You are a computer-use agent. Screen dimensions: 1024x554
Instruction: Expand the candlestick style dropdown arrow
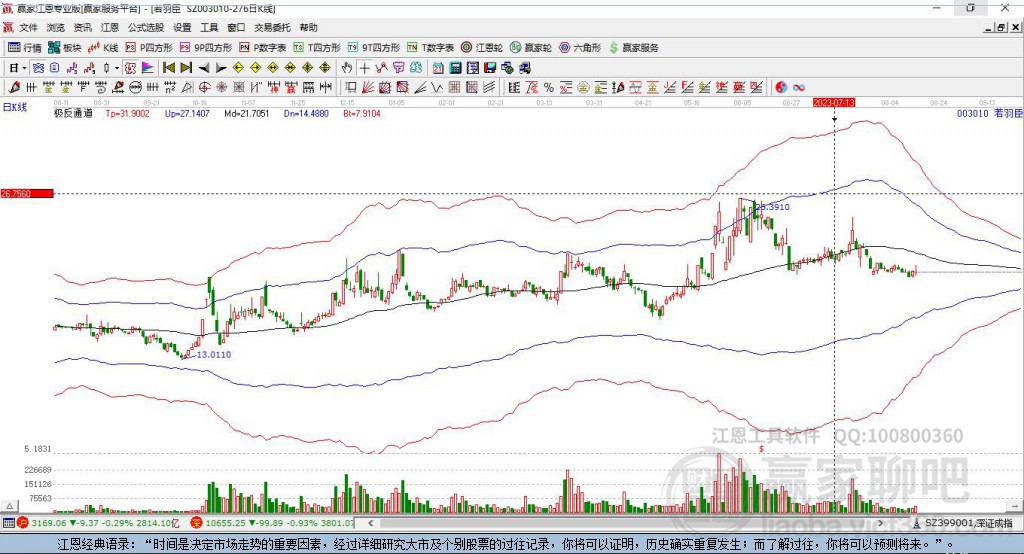pyautogui.click(x=117, y=68)
